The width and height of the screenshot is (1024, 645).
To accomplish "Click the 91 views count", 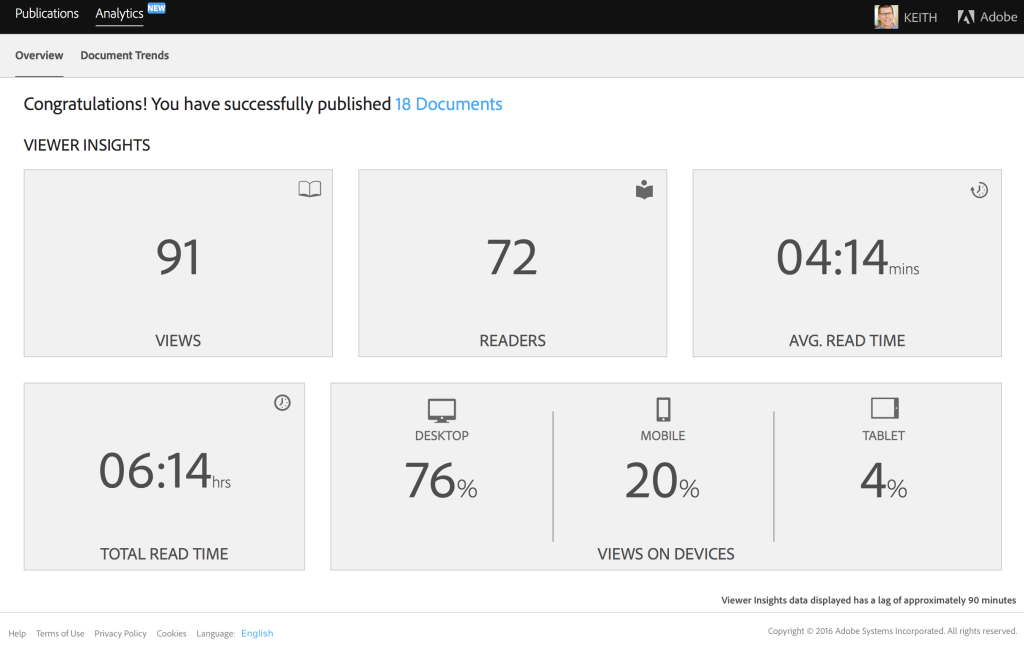I will click(x=178, y=257).
